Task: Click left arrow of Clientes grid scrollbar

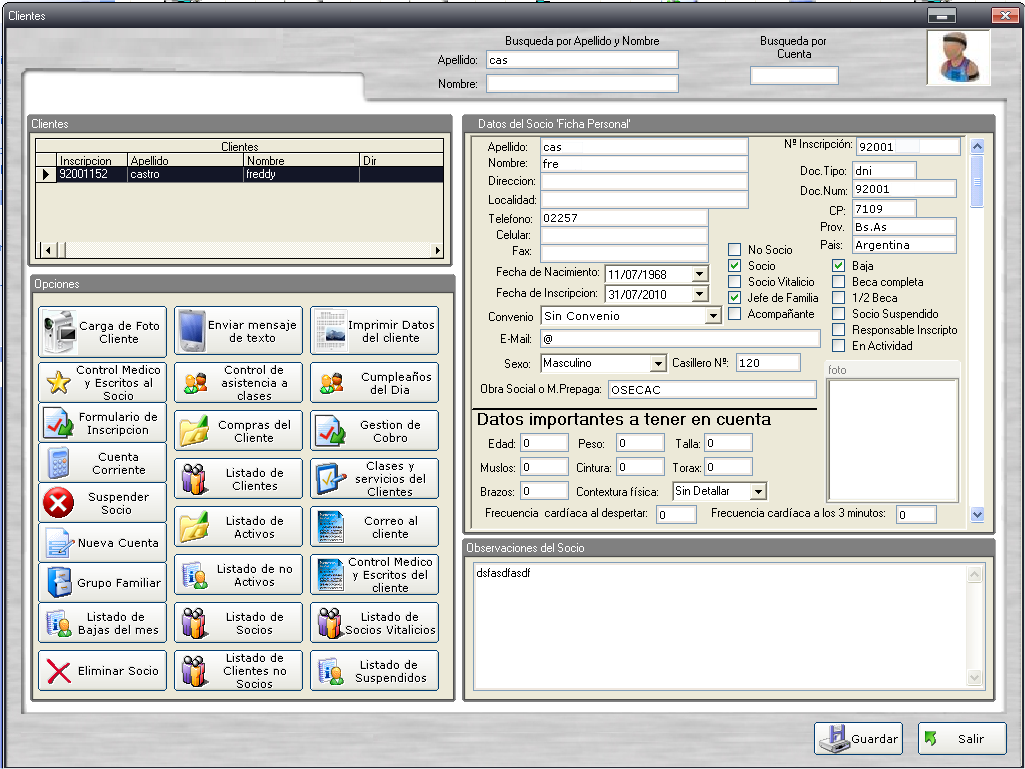Action: coord(48,250)
